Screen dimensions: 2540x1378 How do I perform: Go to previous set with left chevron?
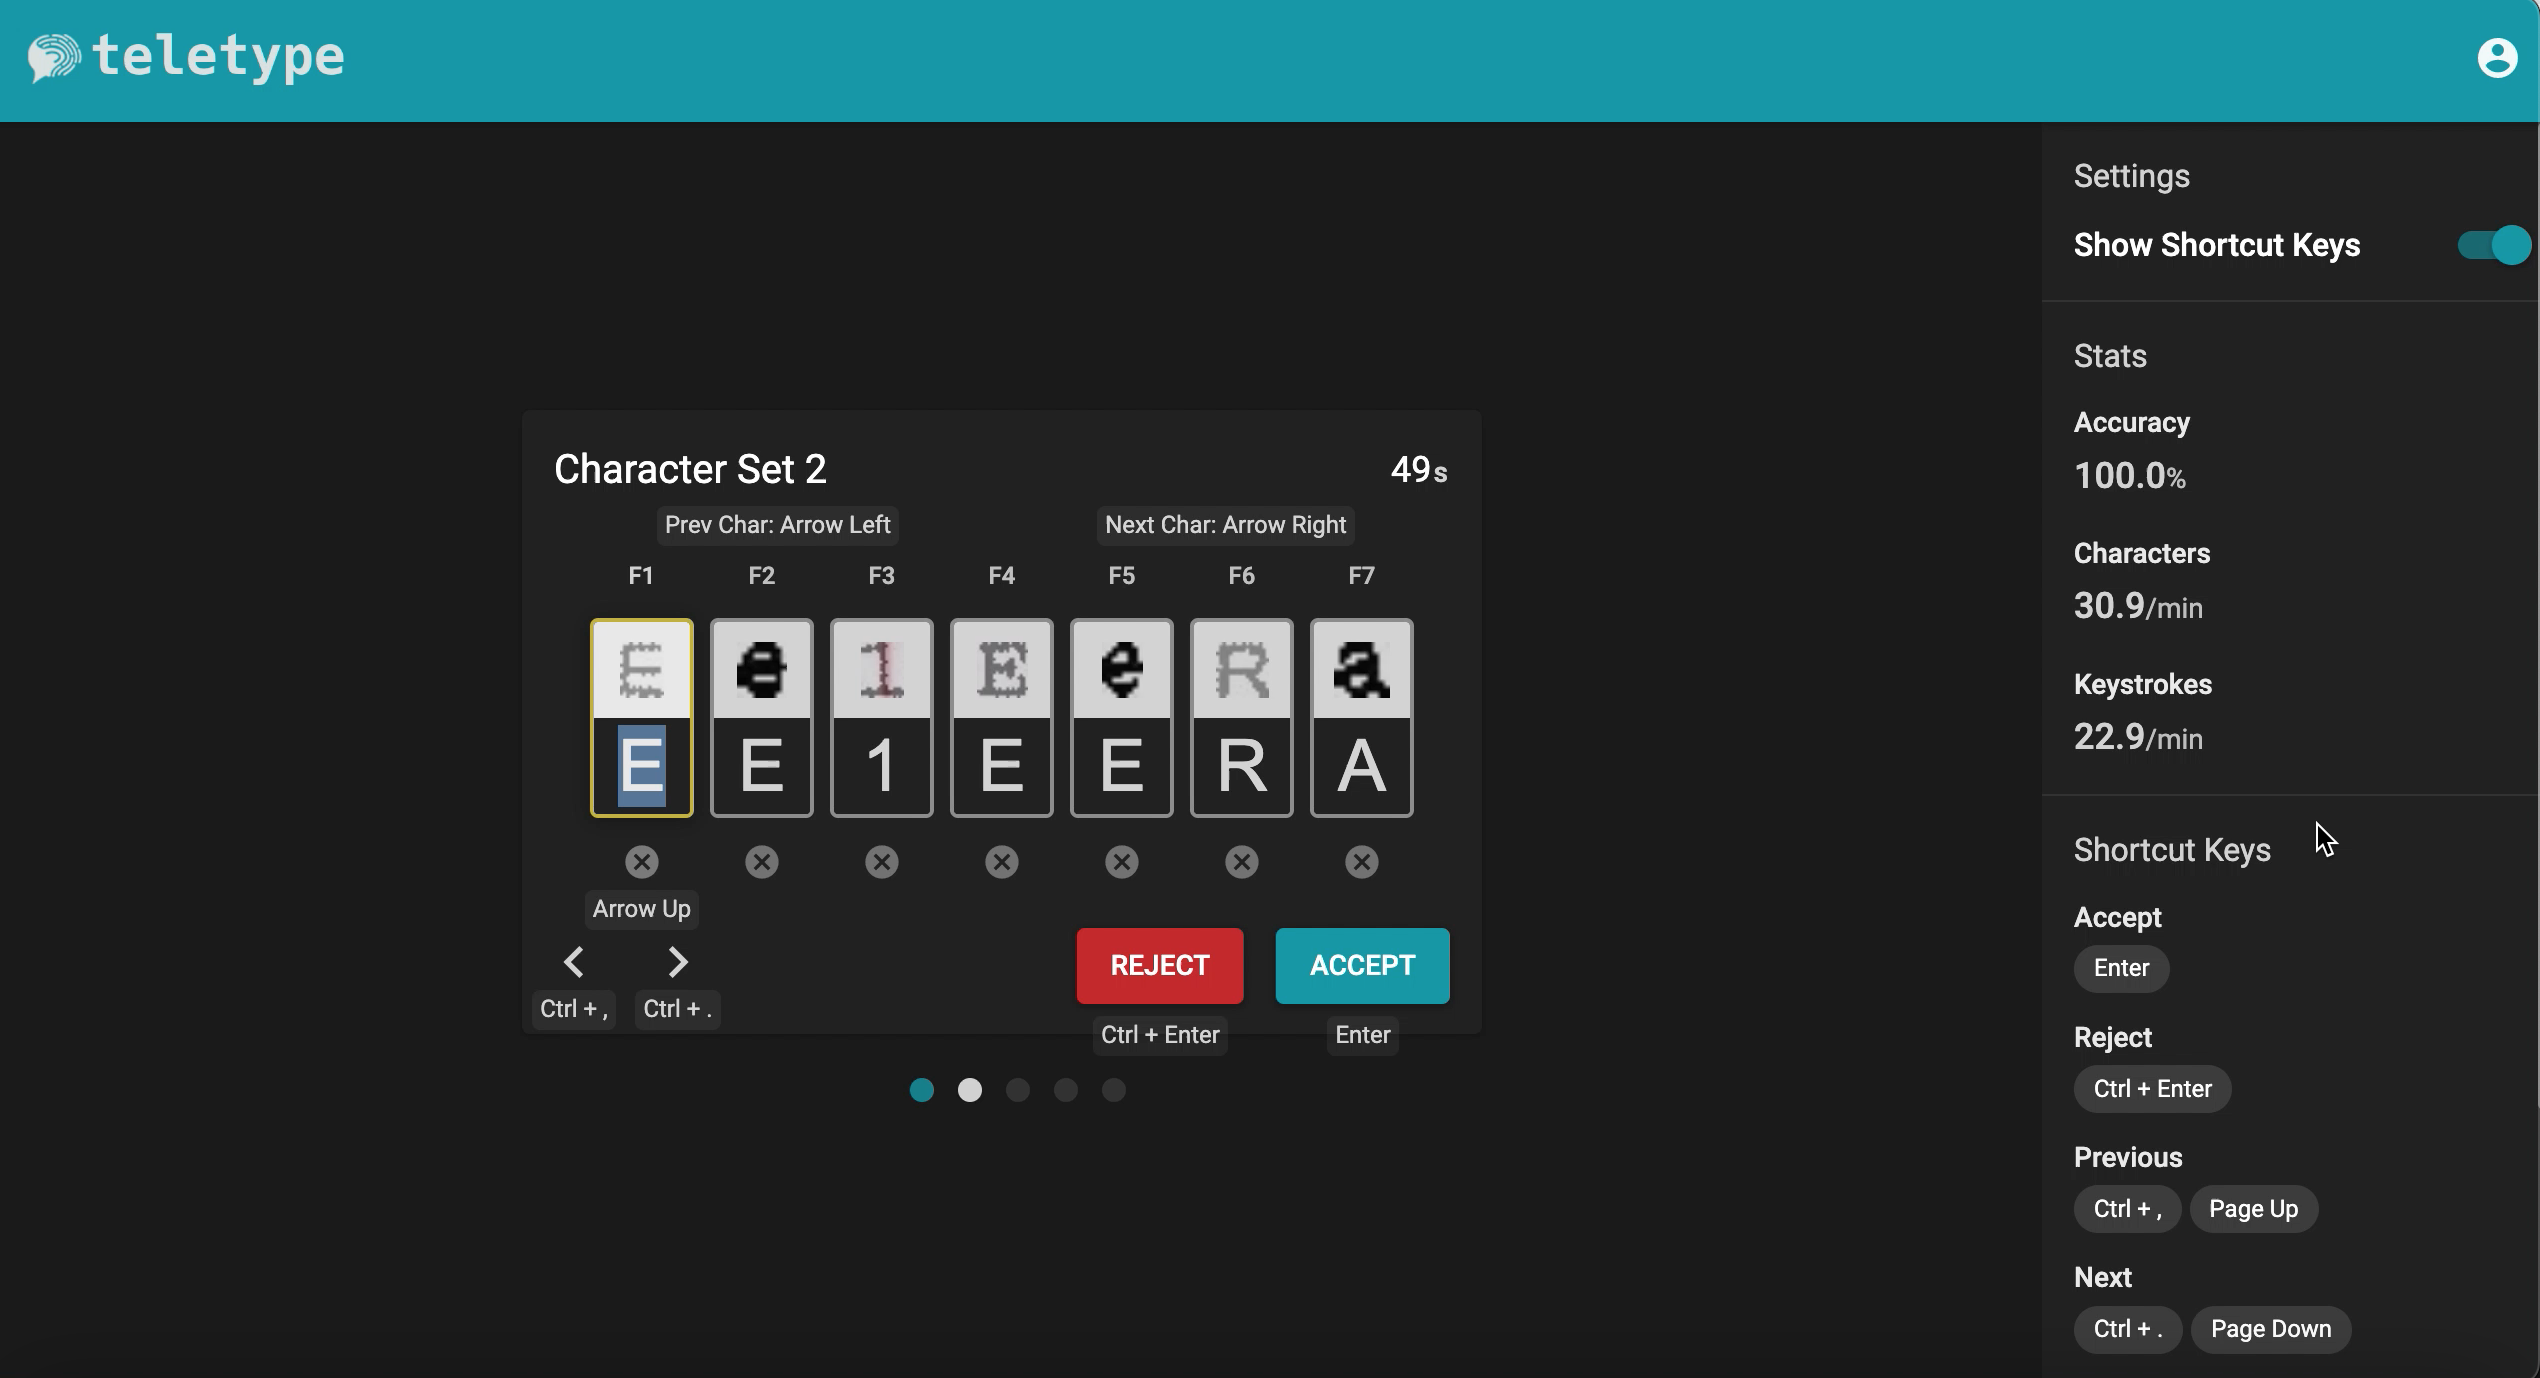[573, 962]
